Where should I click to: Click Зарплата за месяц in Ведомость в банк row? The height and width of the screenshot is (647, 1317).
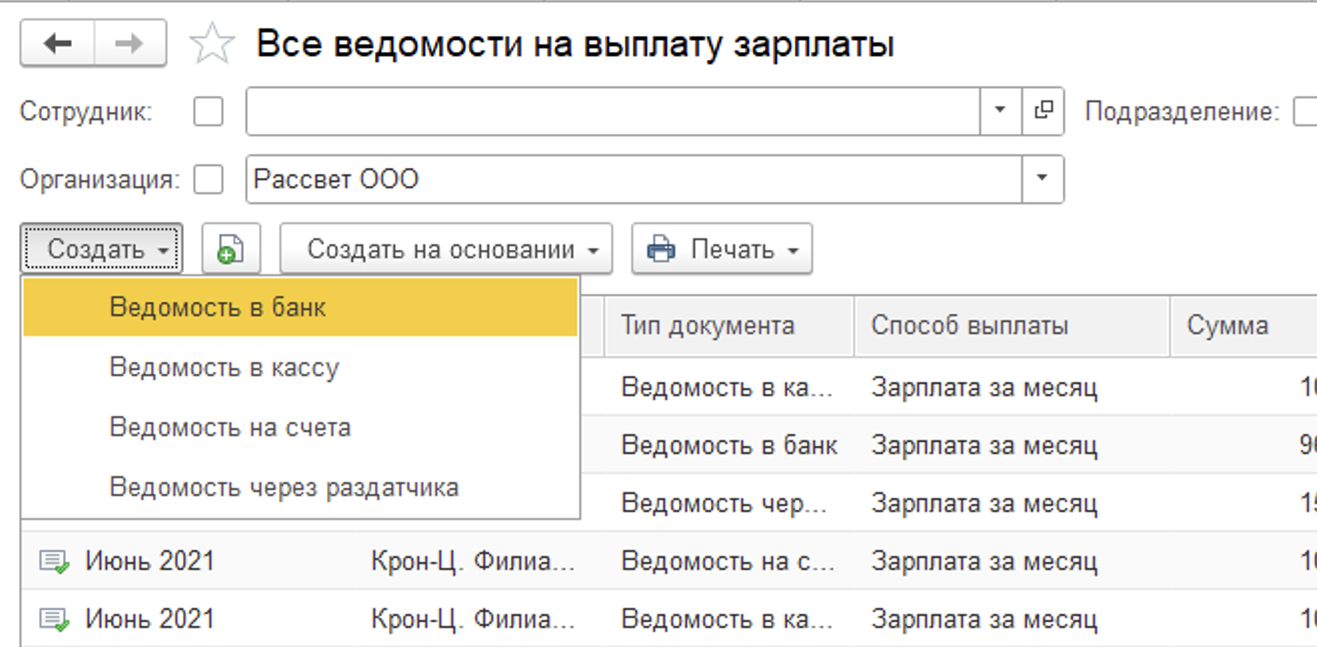pyautogui.click(x=984, y=445)
